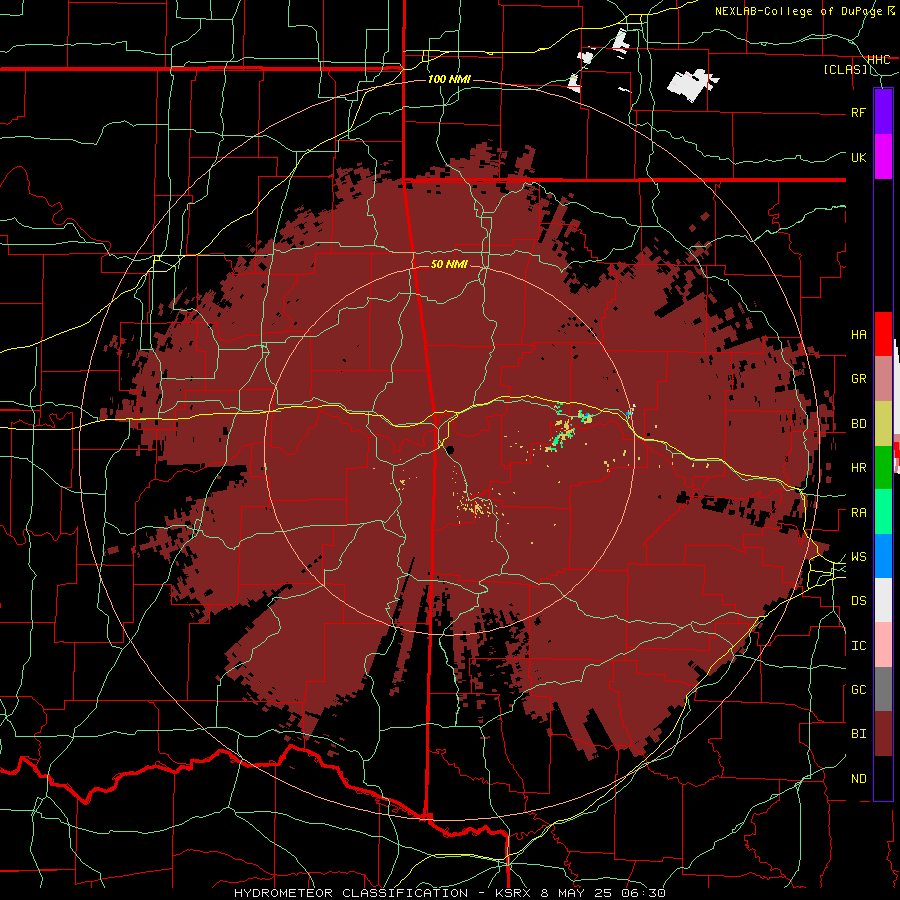Click the UK magenta legend swatch

[x=883, y=157]
